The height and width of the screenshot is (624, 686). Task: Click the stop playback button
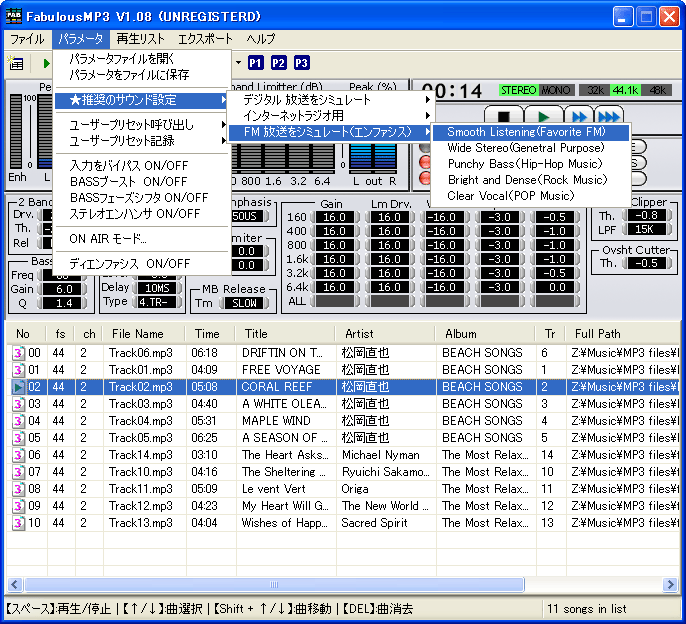click(504, 116)
